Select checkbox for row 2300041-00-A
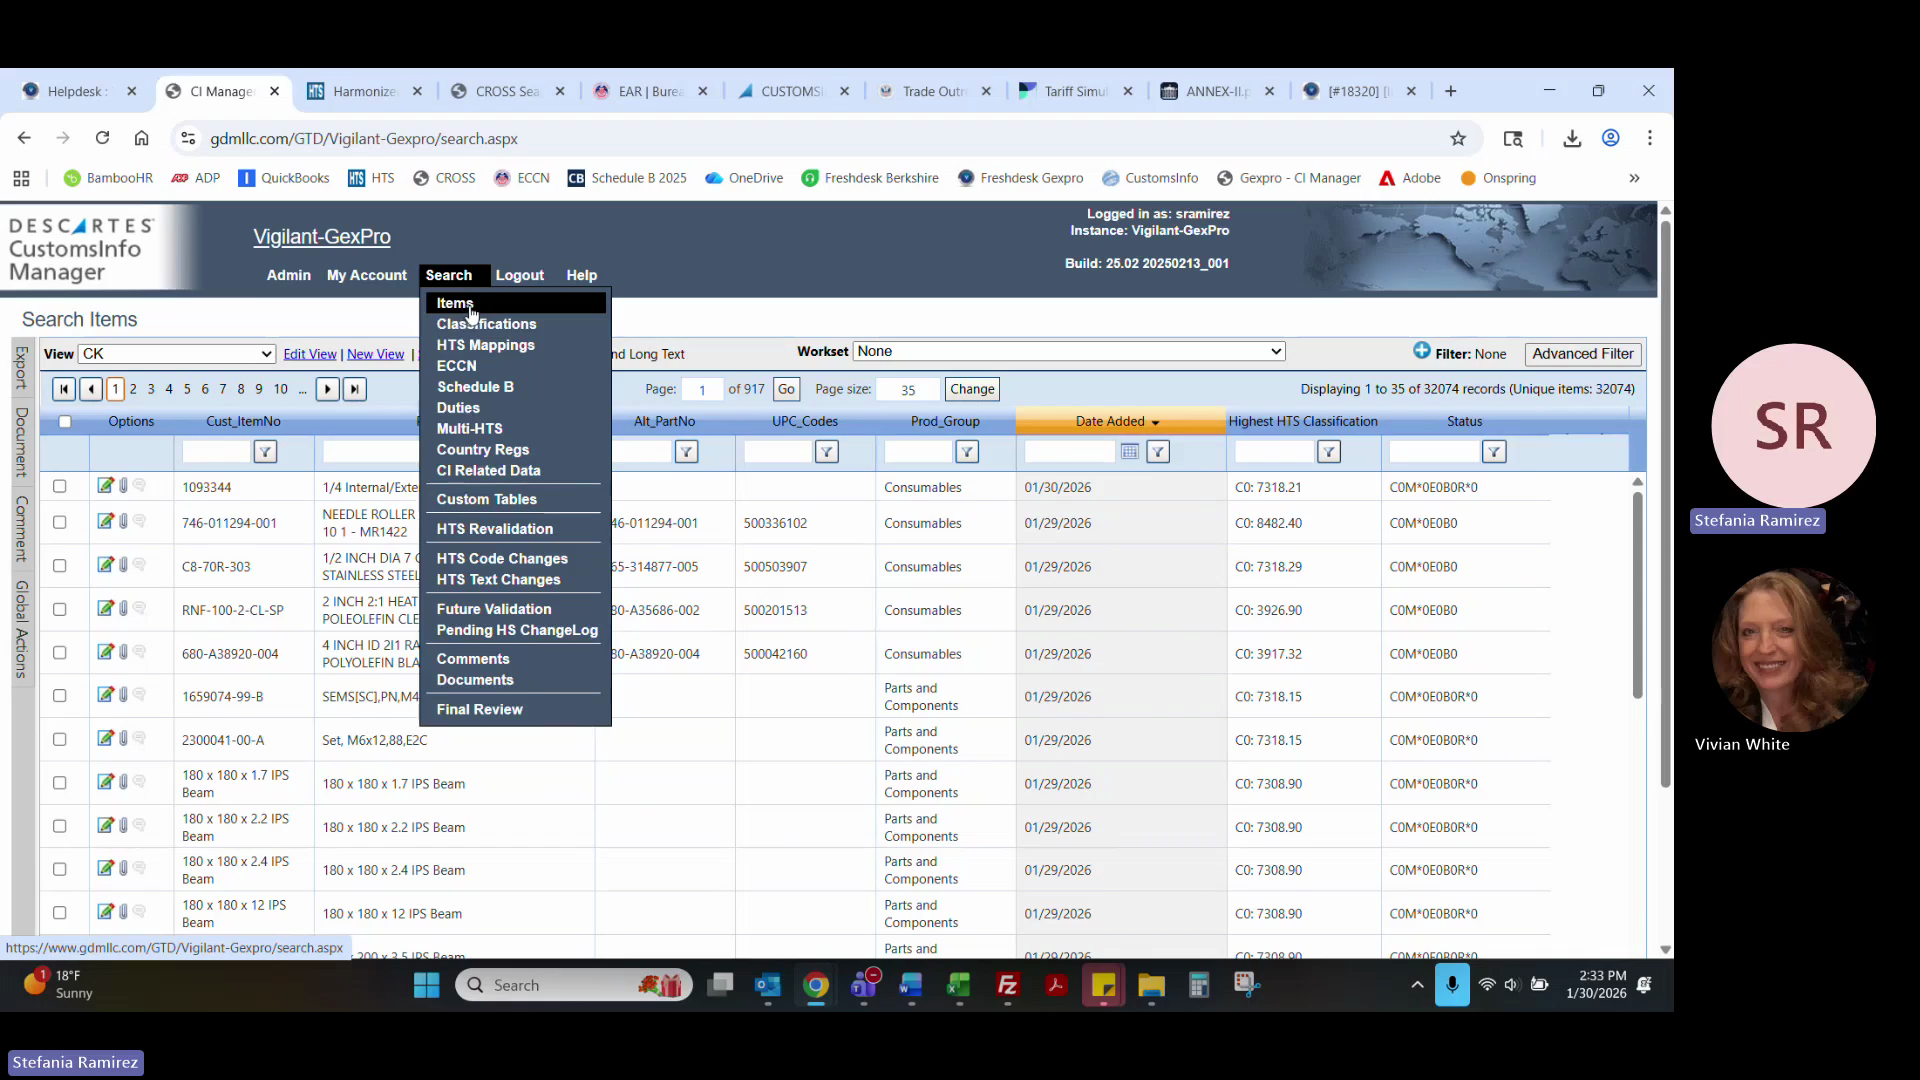Image resolution: width=1920 pixels, height=1080 pixels. [60, 740]
